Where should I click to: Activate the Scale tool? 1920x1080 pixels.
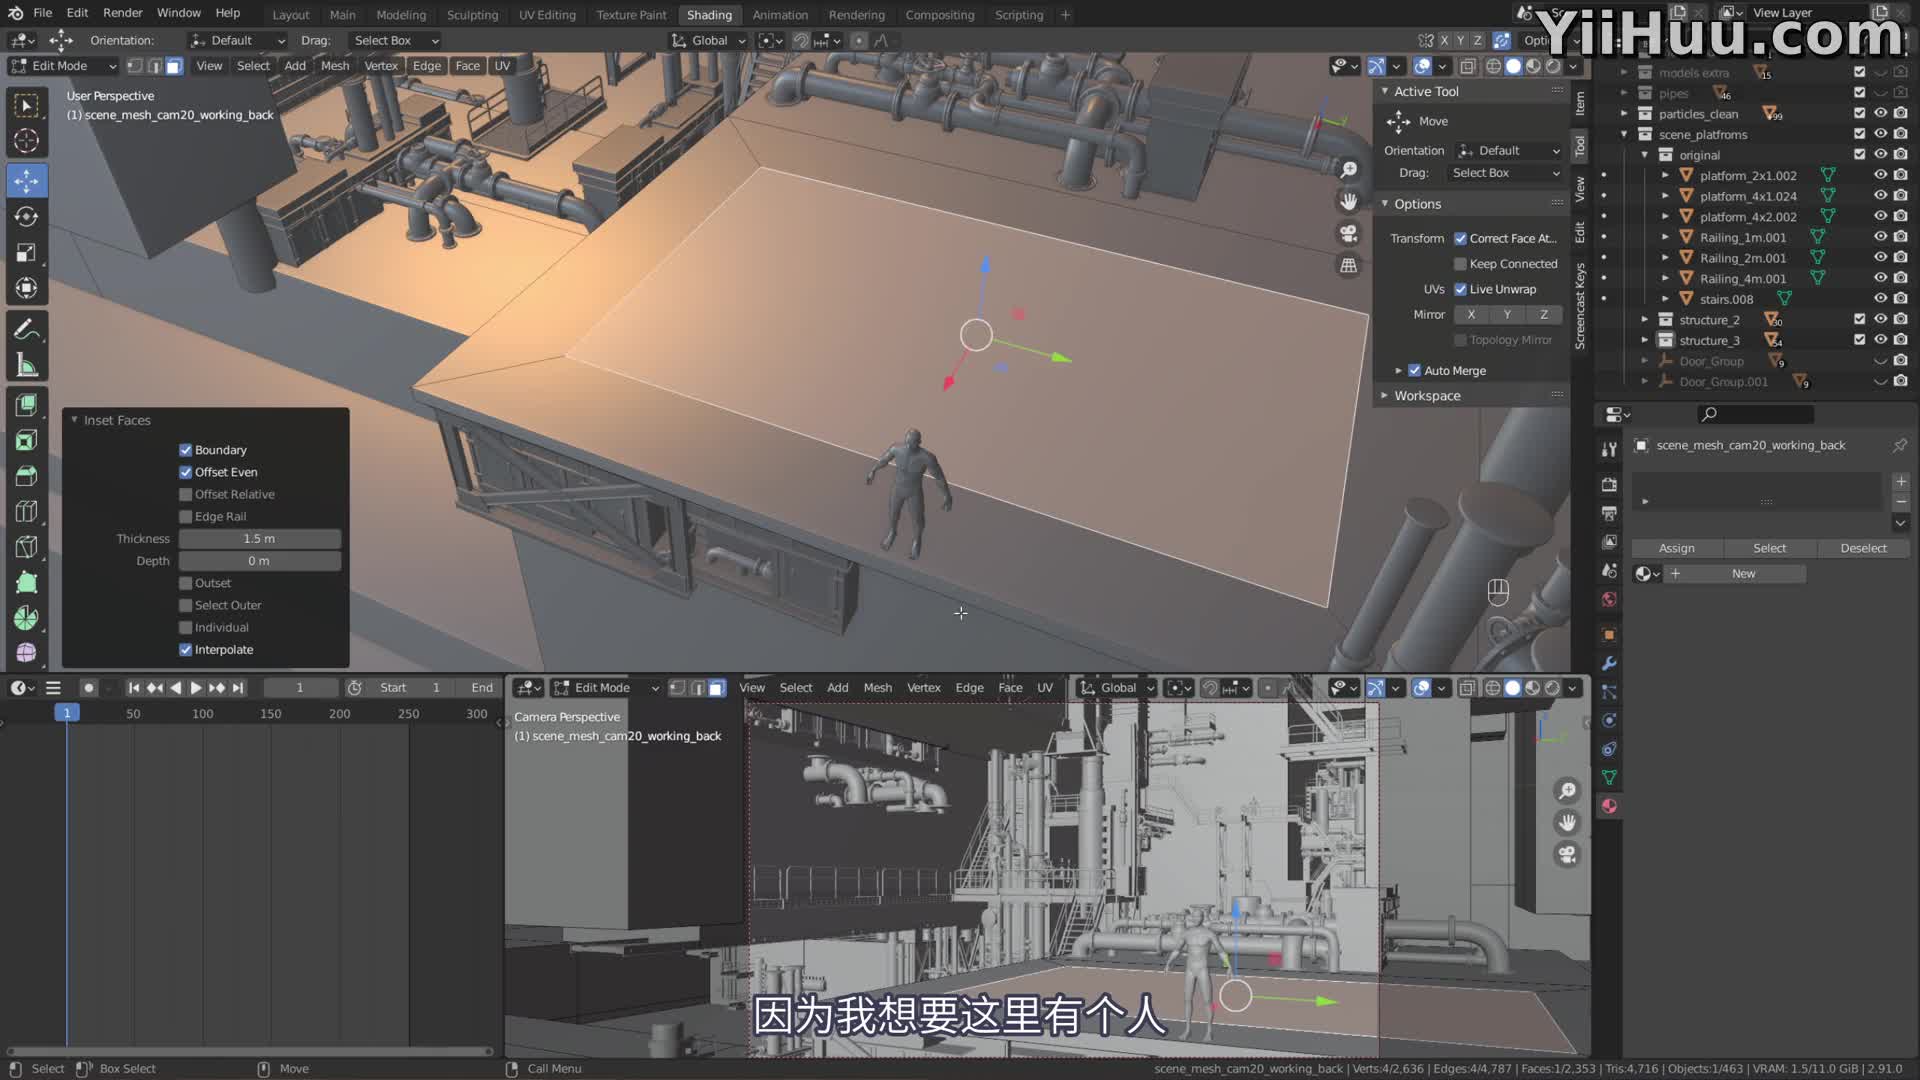click(27, 252)
